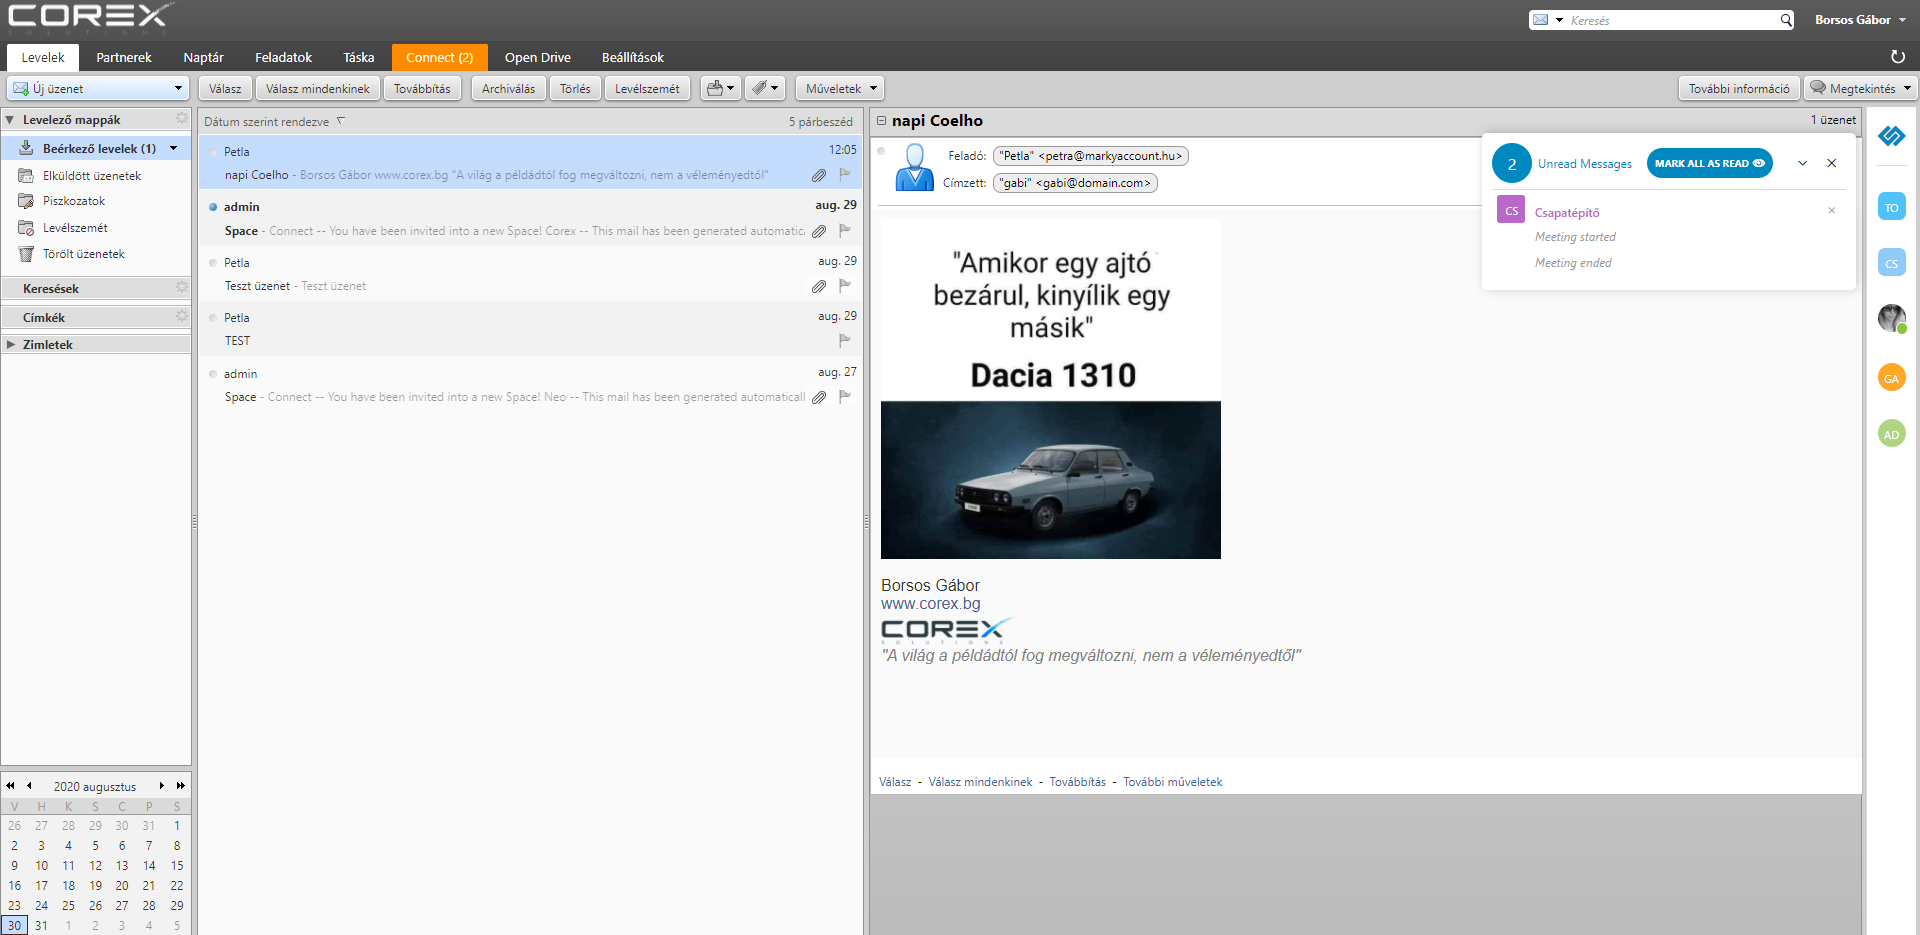The image size is (1920, 935).
Task: Click the Törlés button
Action: coord(575,88)
